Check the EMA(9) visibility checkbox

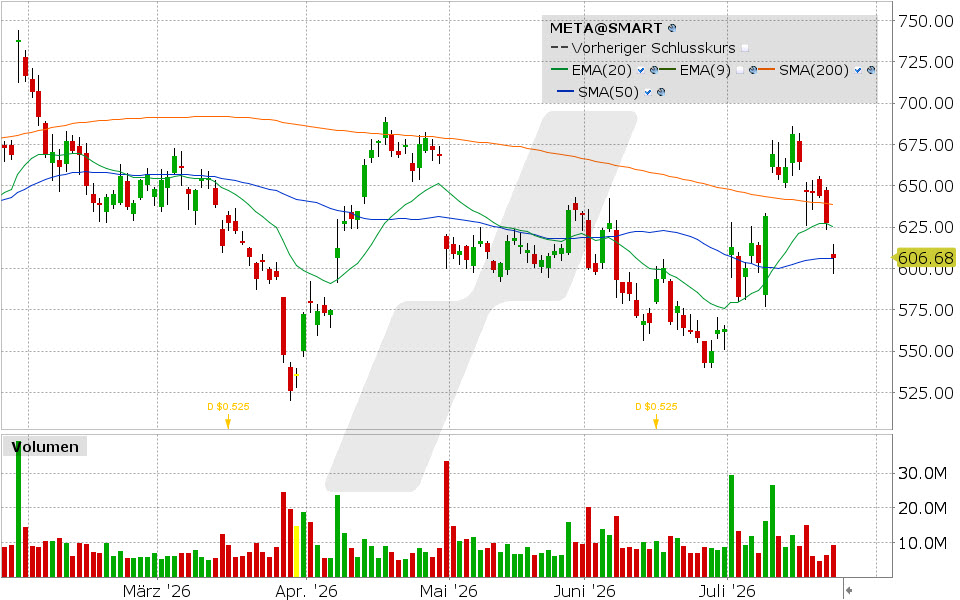click(x=740, y=70)
